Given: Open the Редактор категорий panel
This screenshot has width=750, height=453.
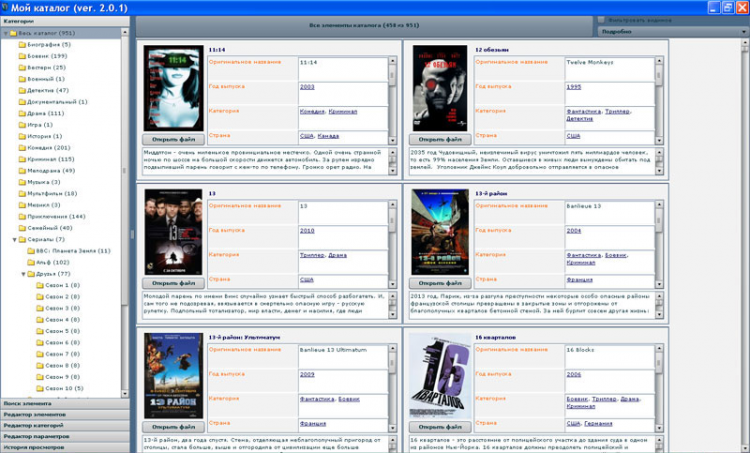Looking at the screenshot, I should [x=65, y=426].
